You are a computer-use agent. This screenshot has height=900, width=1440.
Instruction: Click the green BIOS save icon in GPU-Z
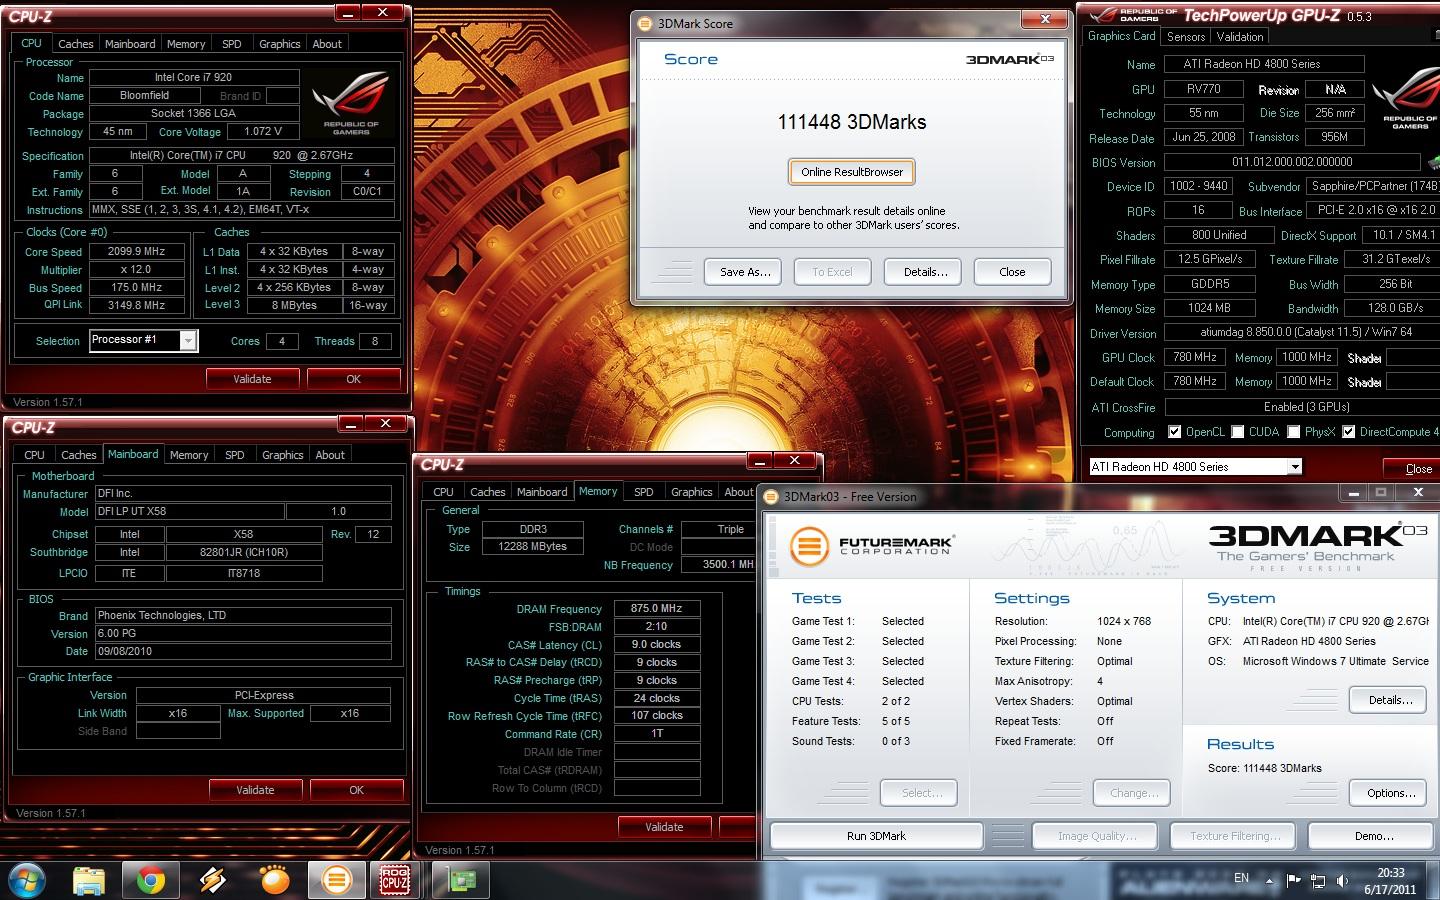(1434, 162)
